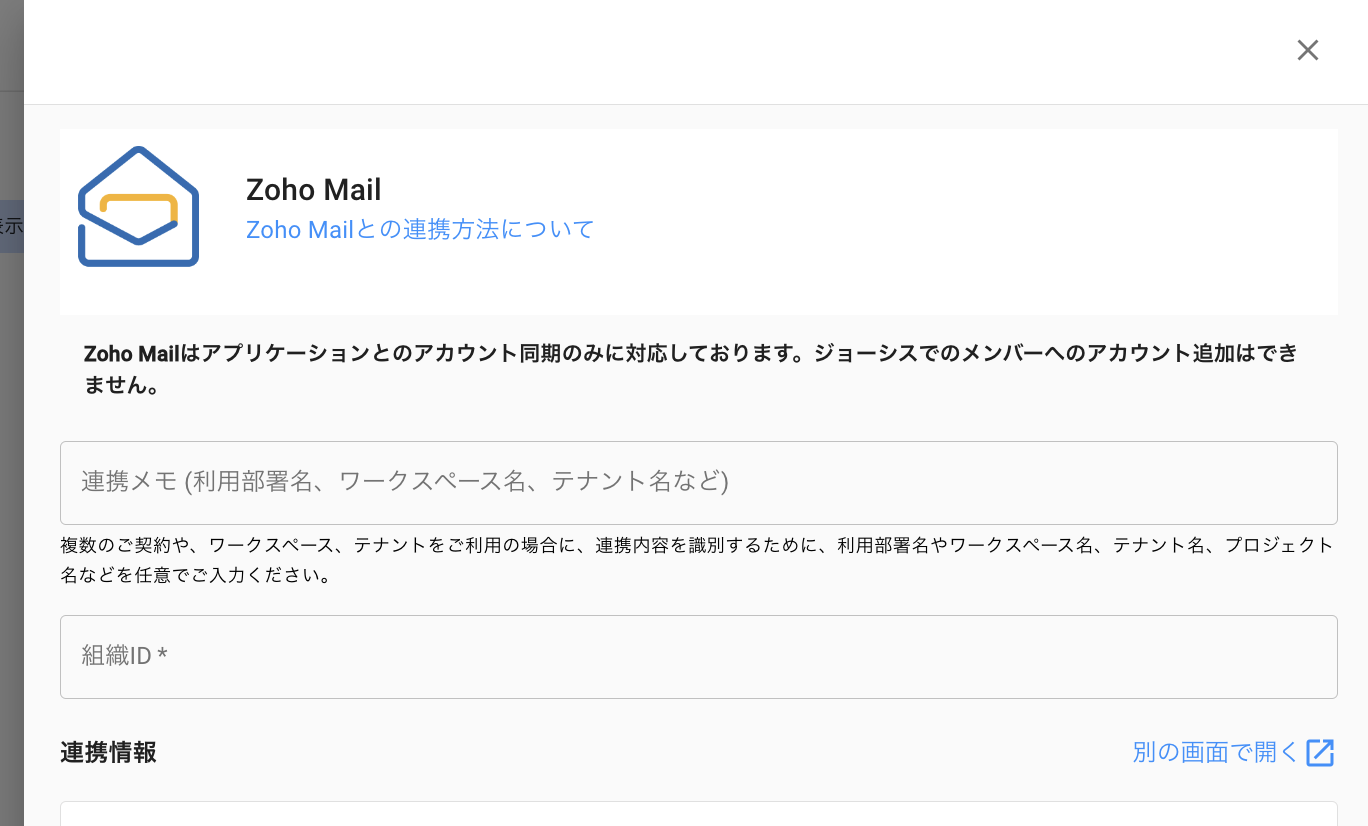Click the white panel under 連携情報
This screenshot has height=826, width=1368.
(698, 814)
